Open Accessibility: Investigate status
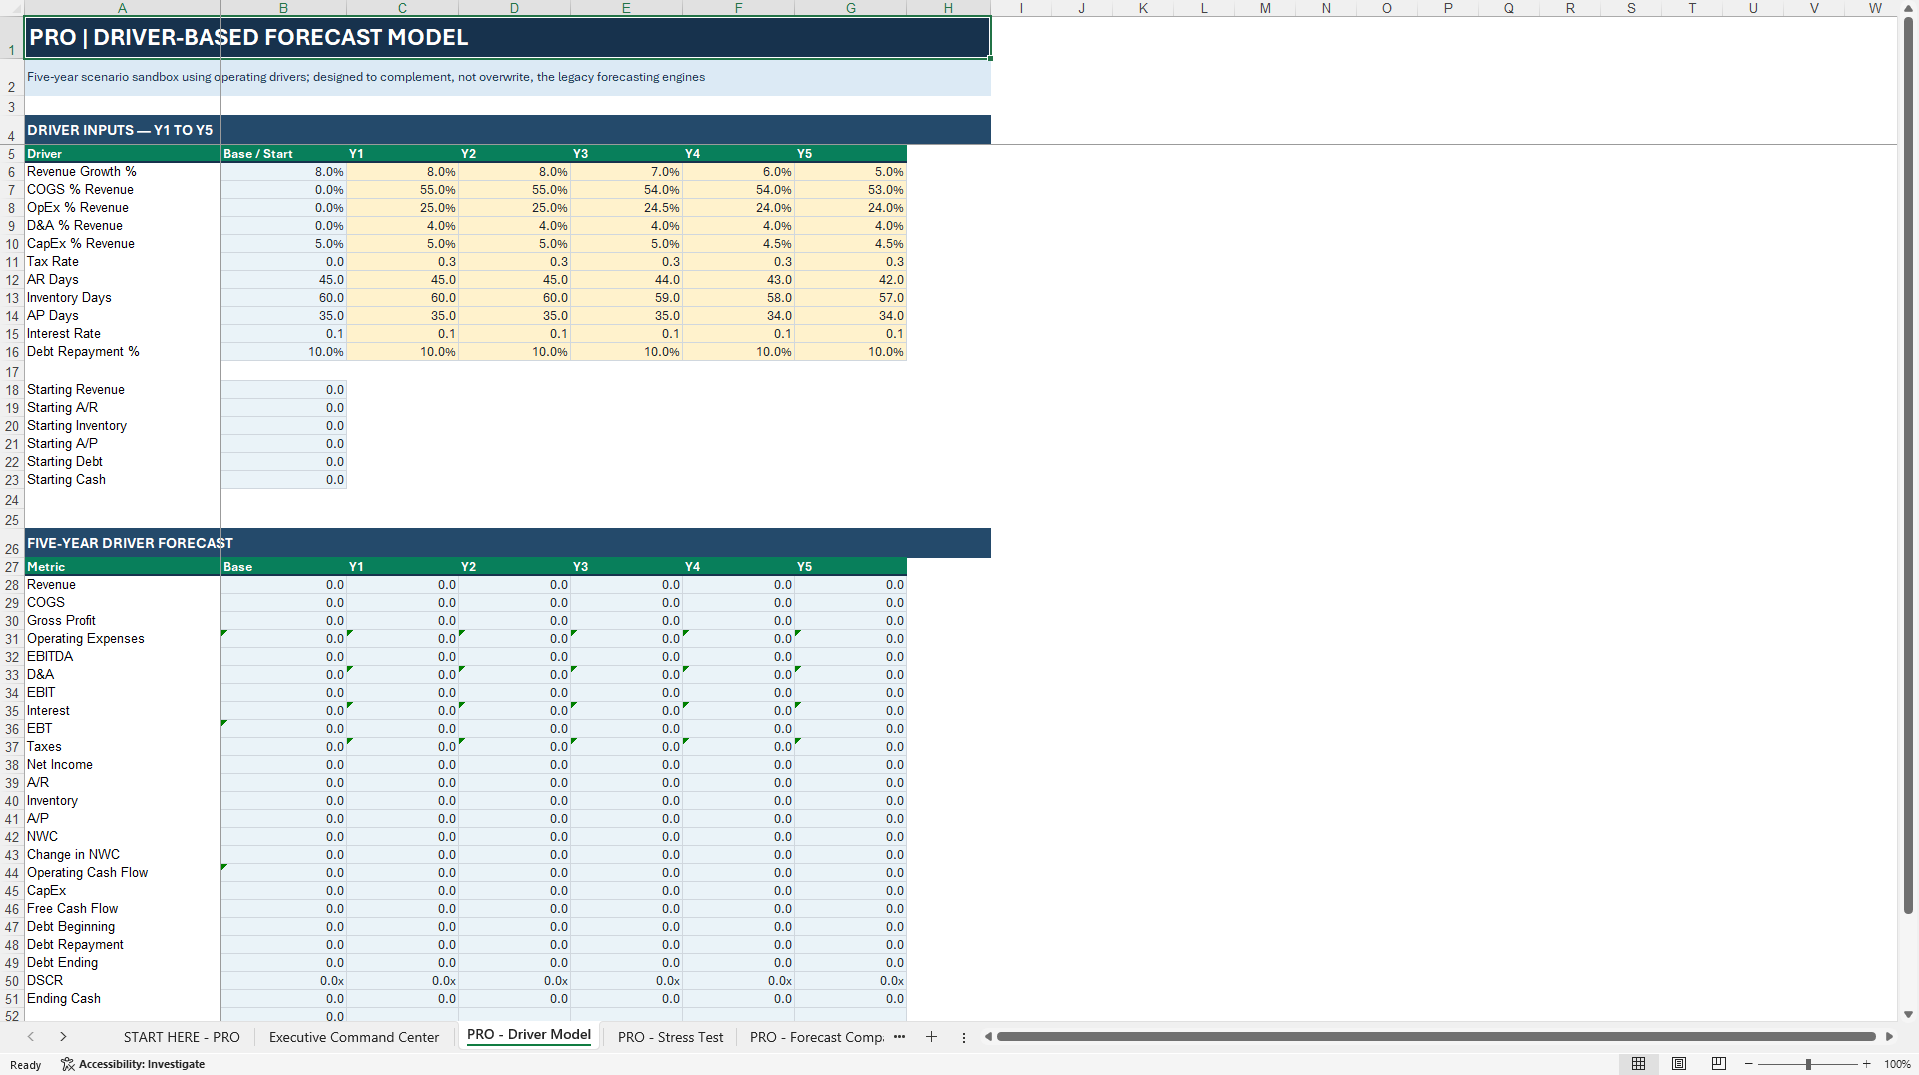This screenshot has height=1075, width=1919. point(133,1064)
